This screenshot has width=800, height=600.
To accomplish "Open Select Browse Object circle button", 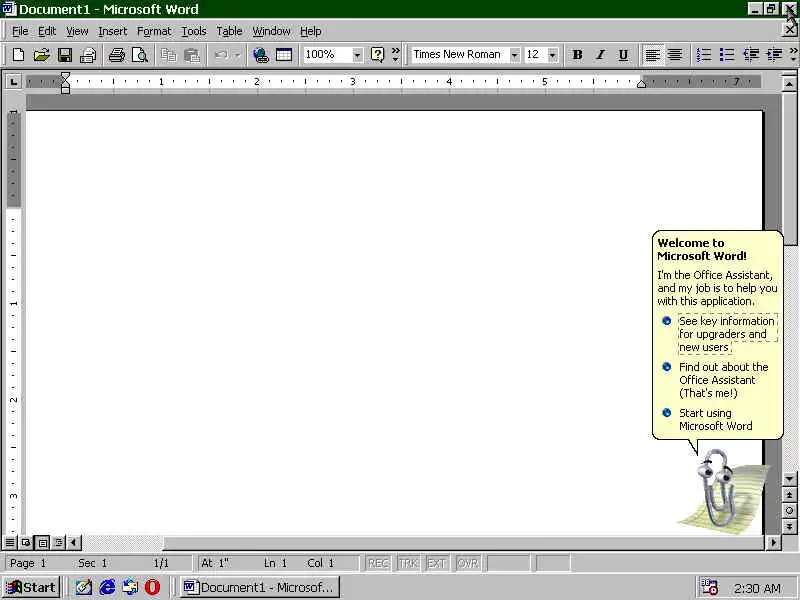I will [x=789, y=511].
